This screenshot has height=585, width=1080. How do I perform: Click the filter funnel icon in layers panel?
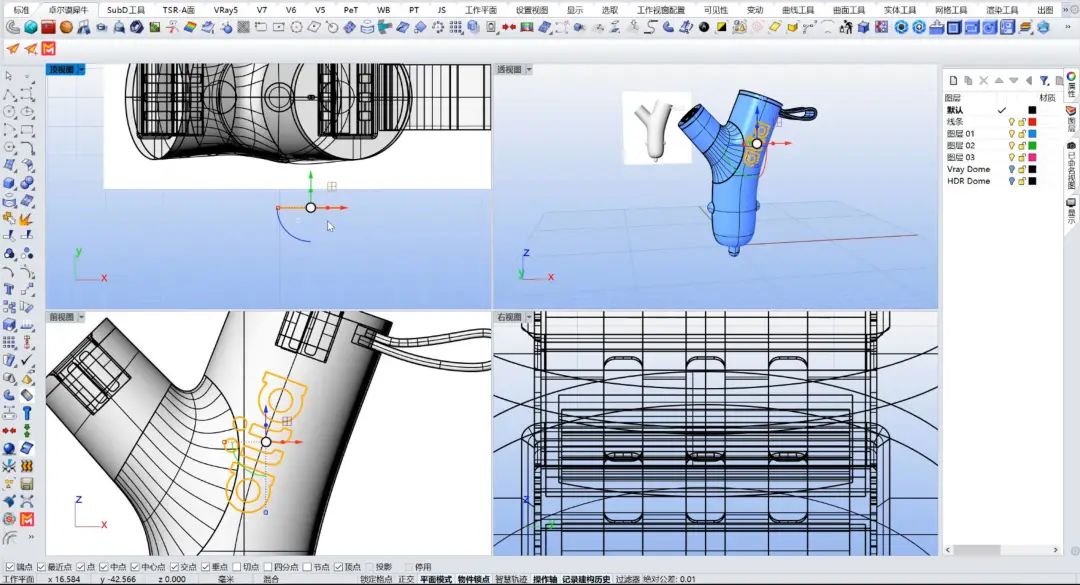(x=1044, y=80)
